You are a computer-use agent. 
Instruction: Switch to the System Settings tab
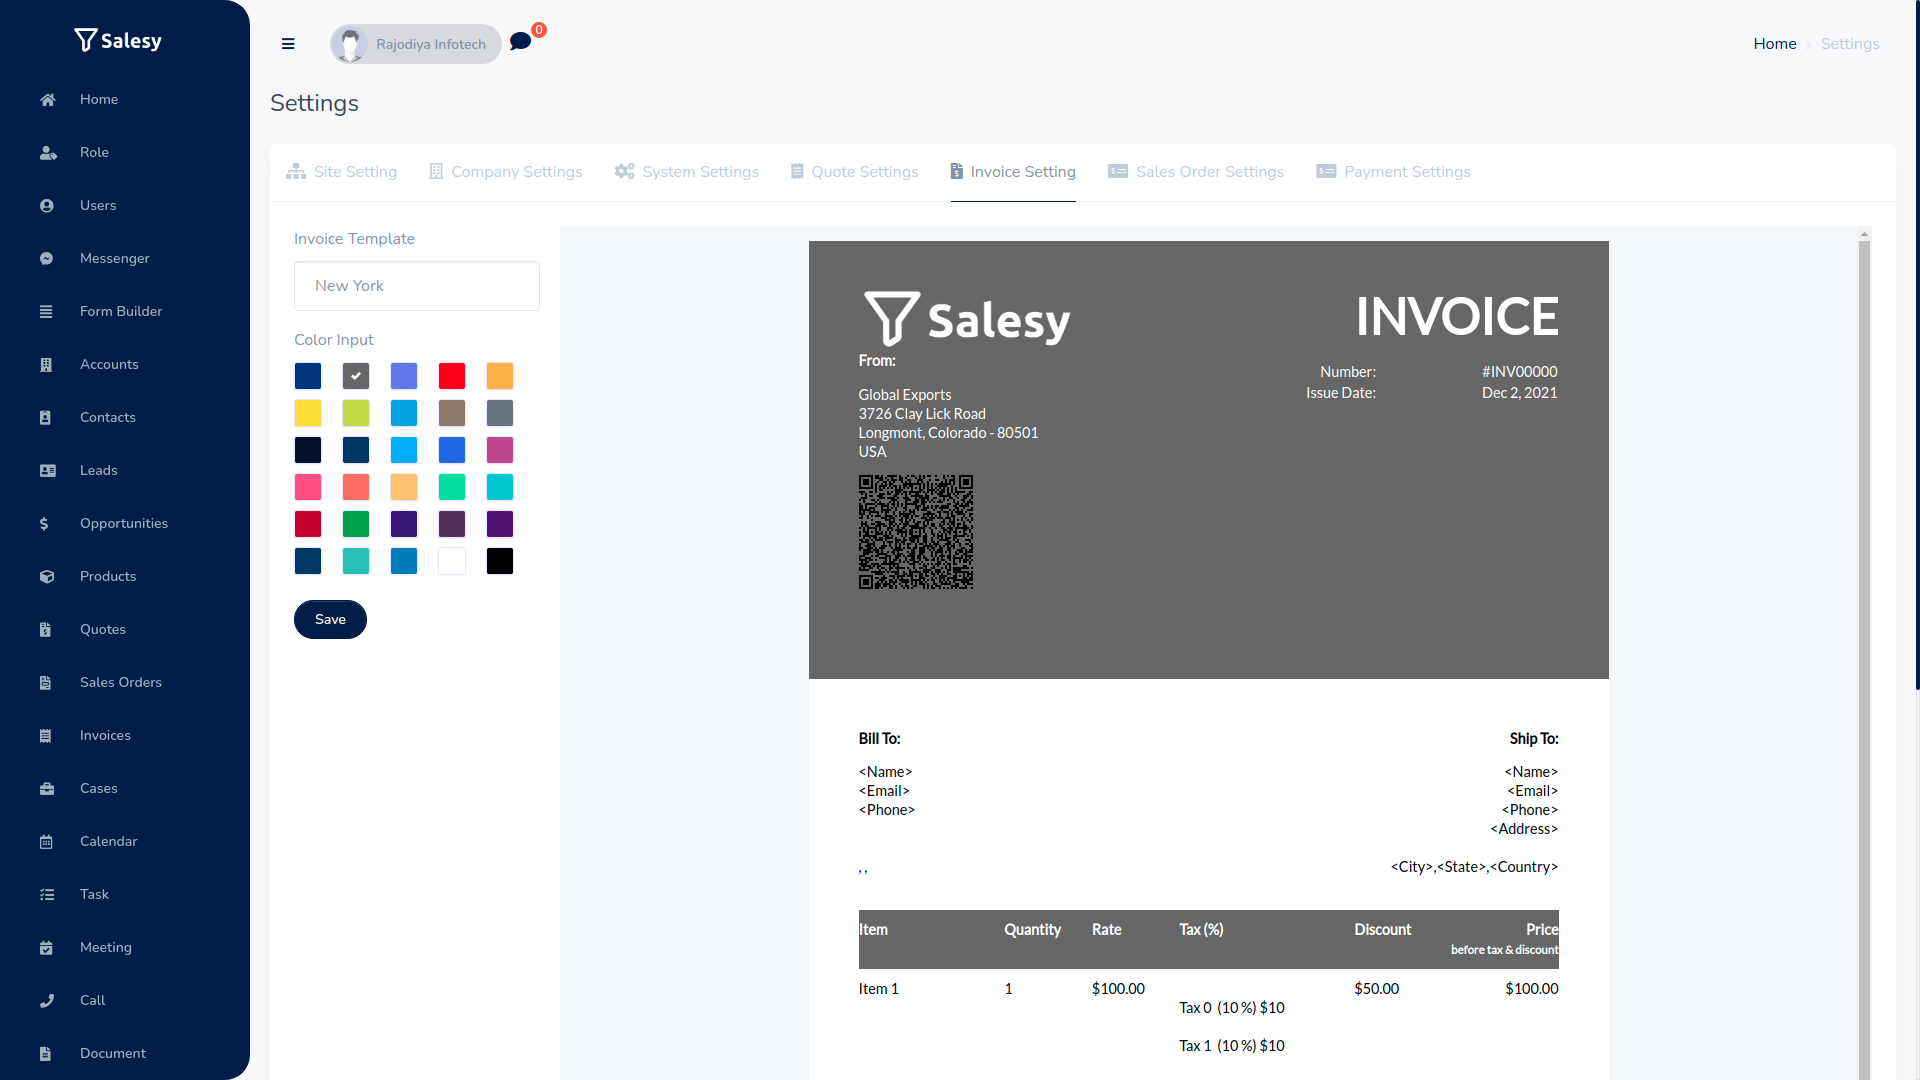(687, 172)
